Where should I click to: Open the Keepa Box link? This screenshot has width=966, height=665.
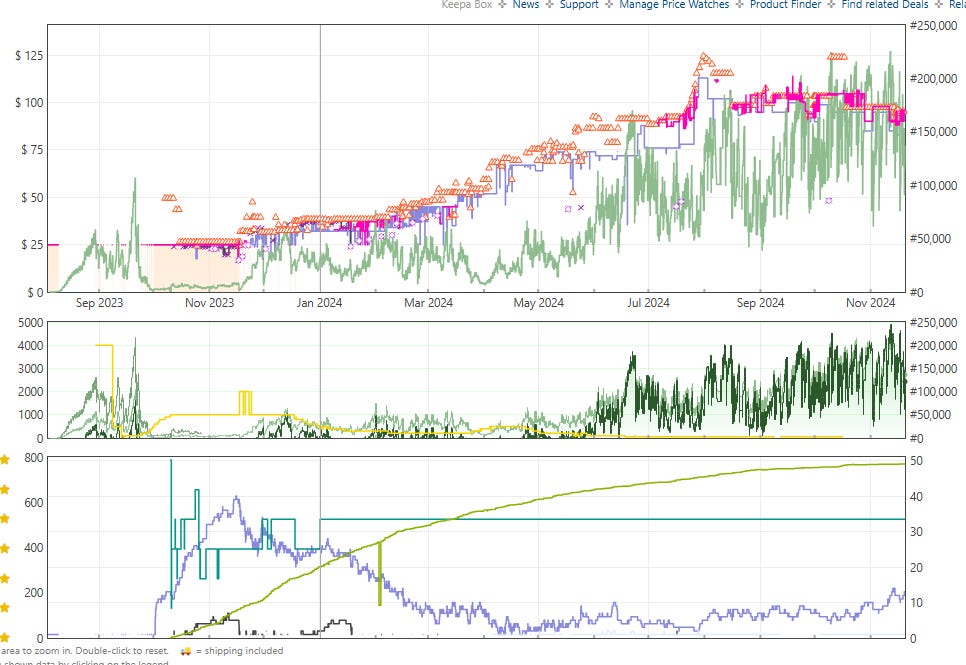[466, 4]
